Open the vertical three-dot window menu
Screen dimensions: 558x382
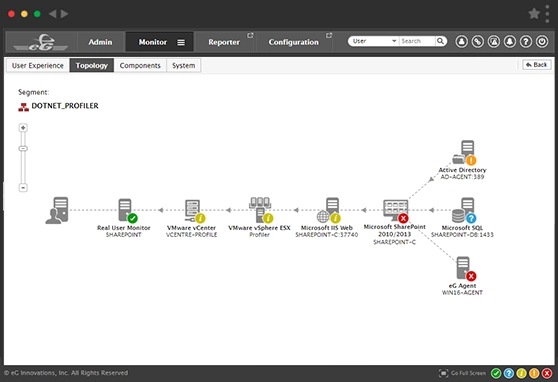tap(547, 14)
